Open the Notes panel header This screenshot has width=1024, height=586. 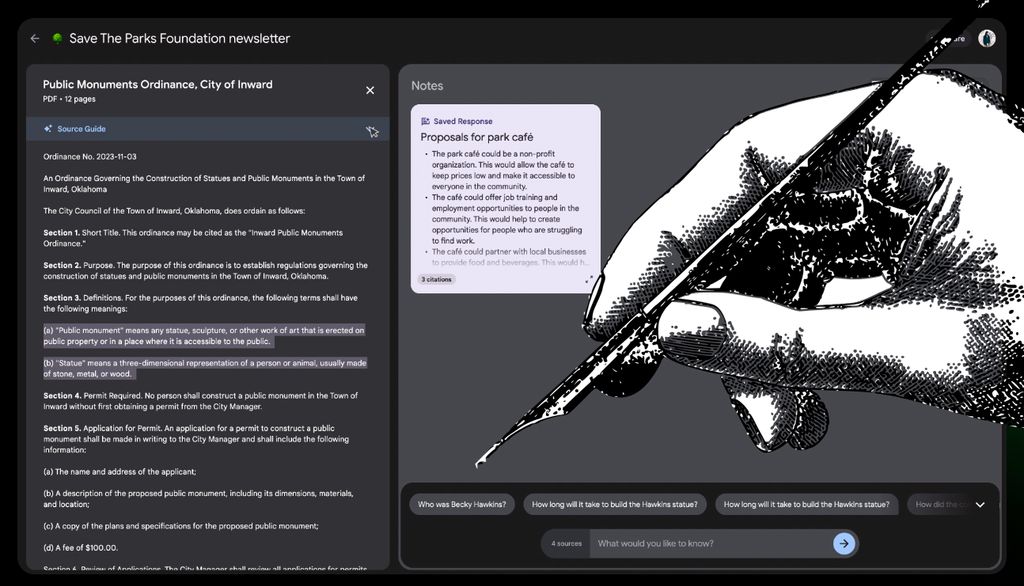(427, 86)
